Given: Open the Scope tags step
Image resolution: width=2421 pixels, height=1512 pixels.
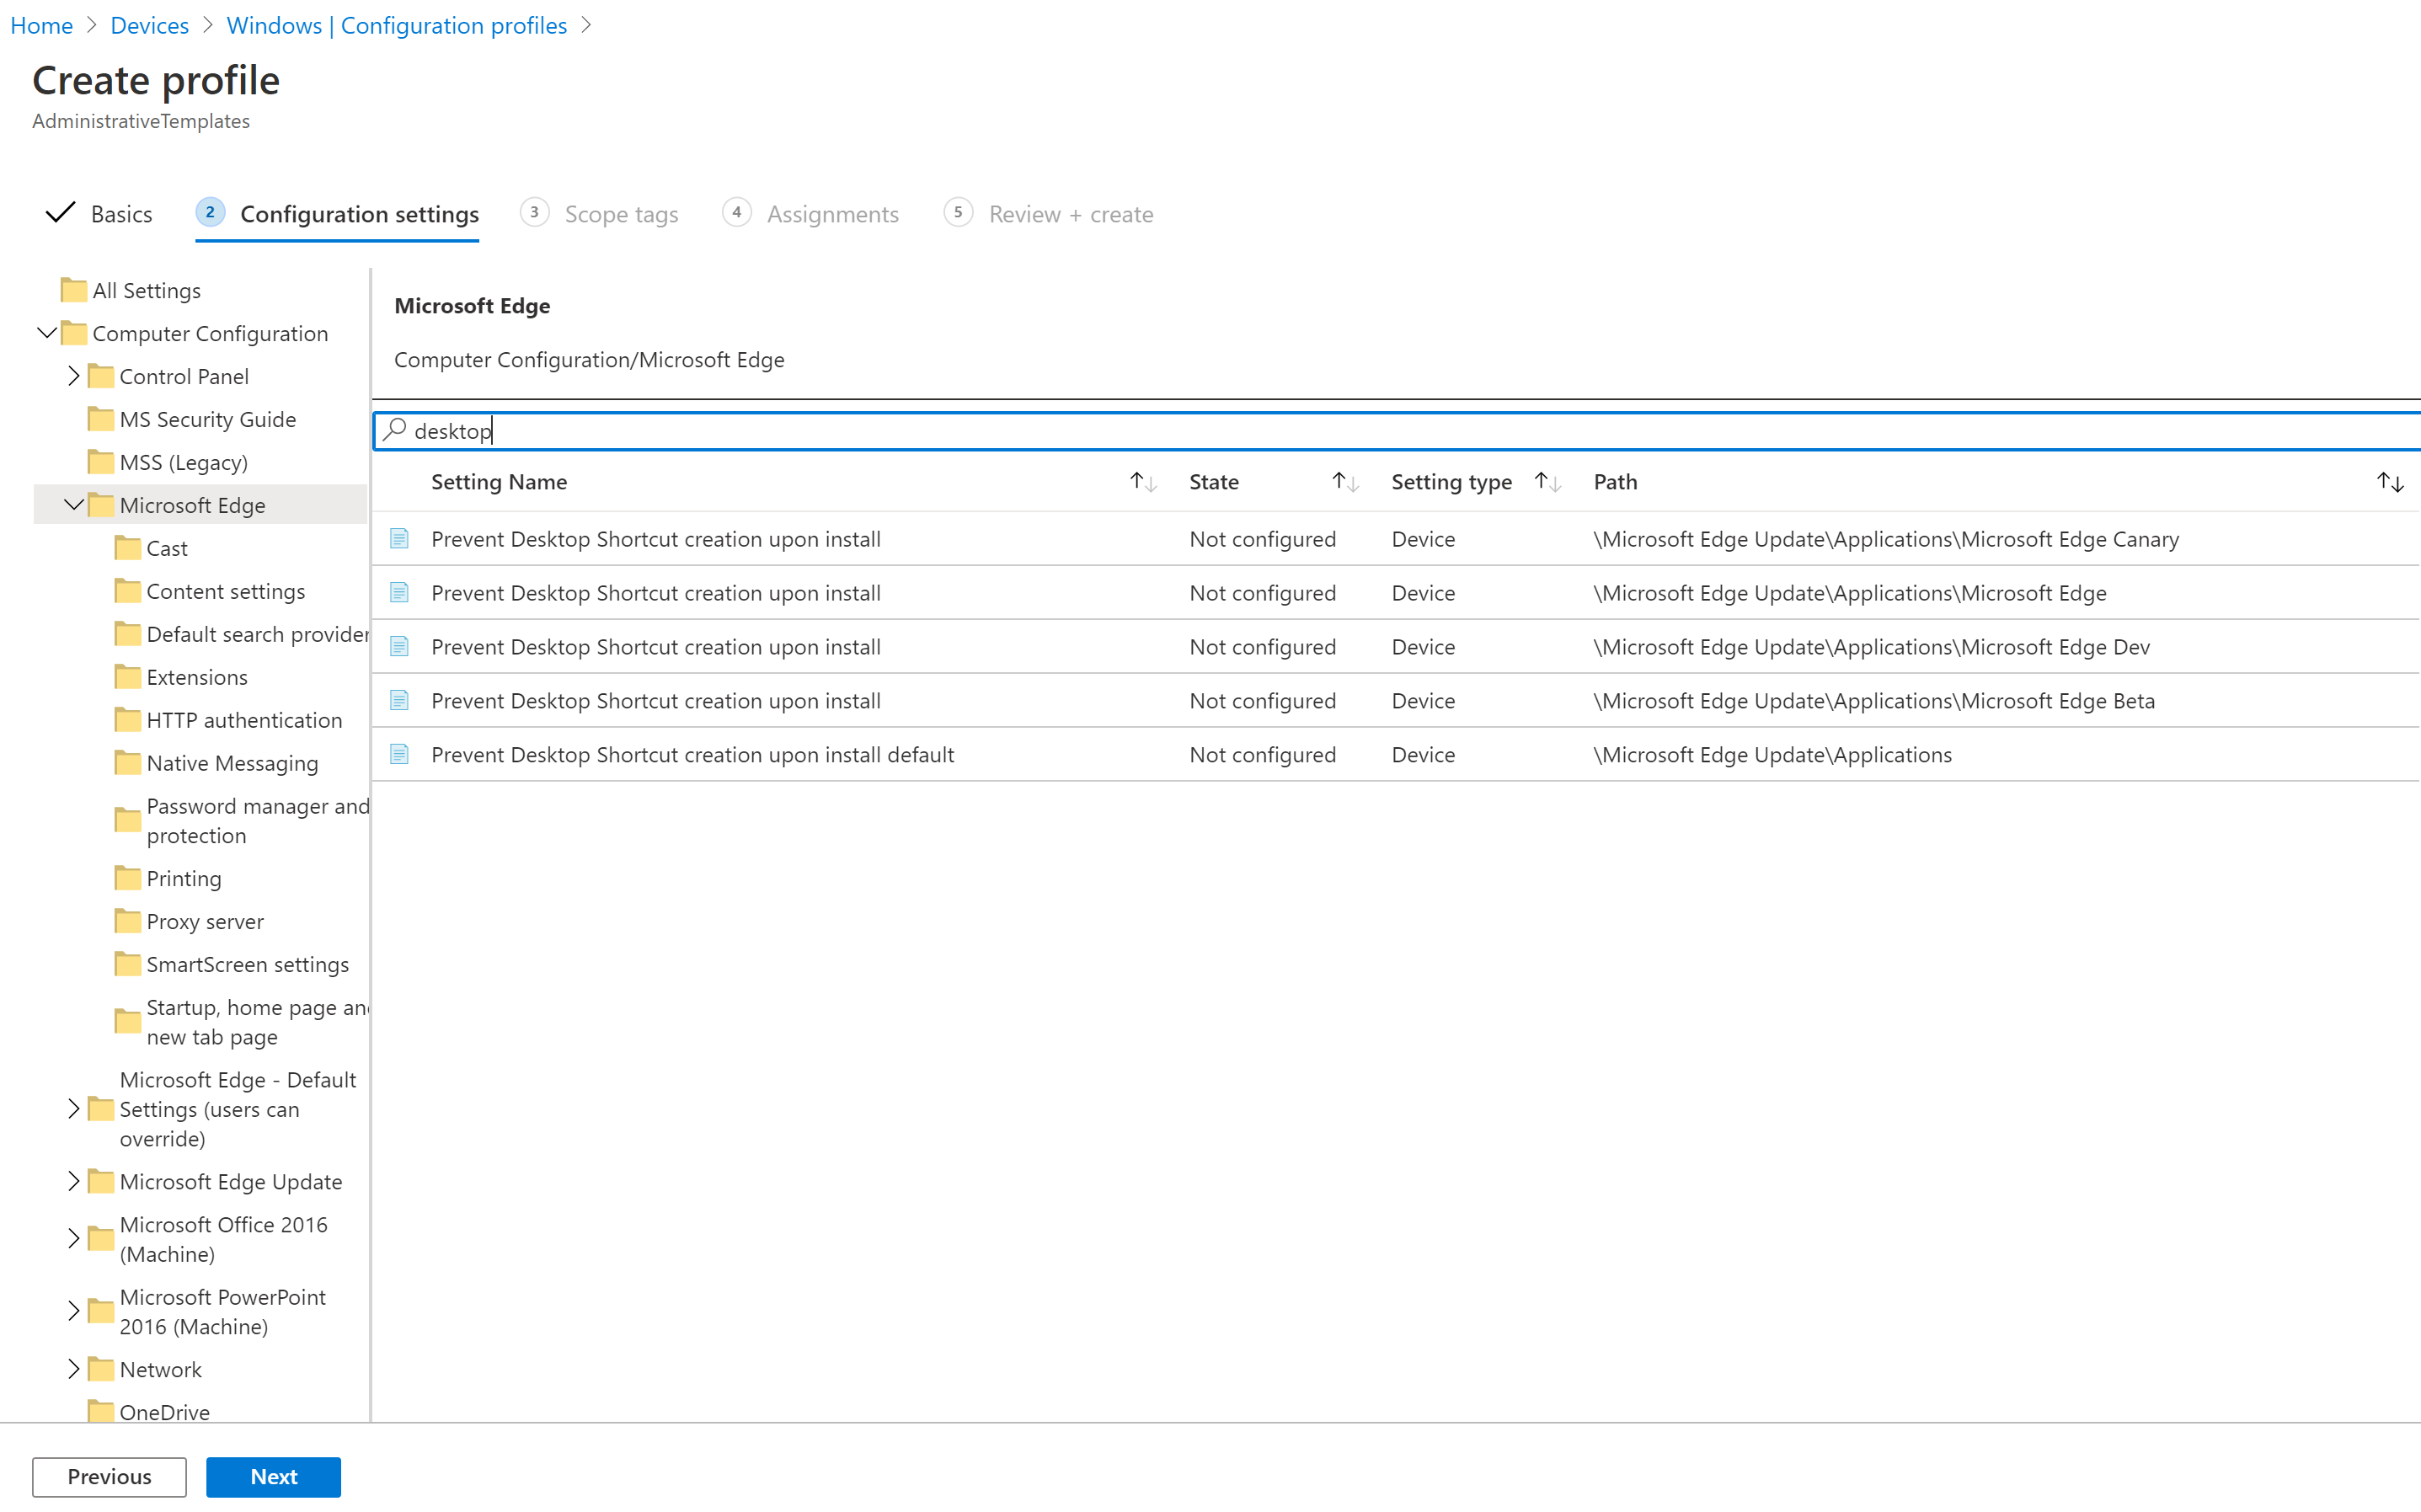Looking at the screenshot, I should (x=599, y=214).
